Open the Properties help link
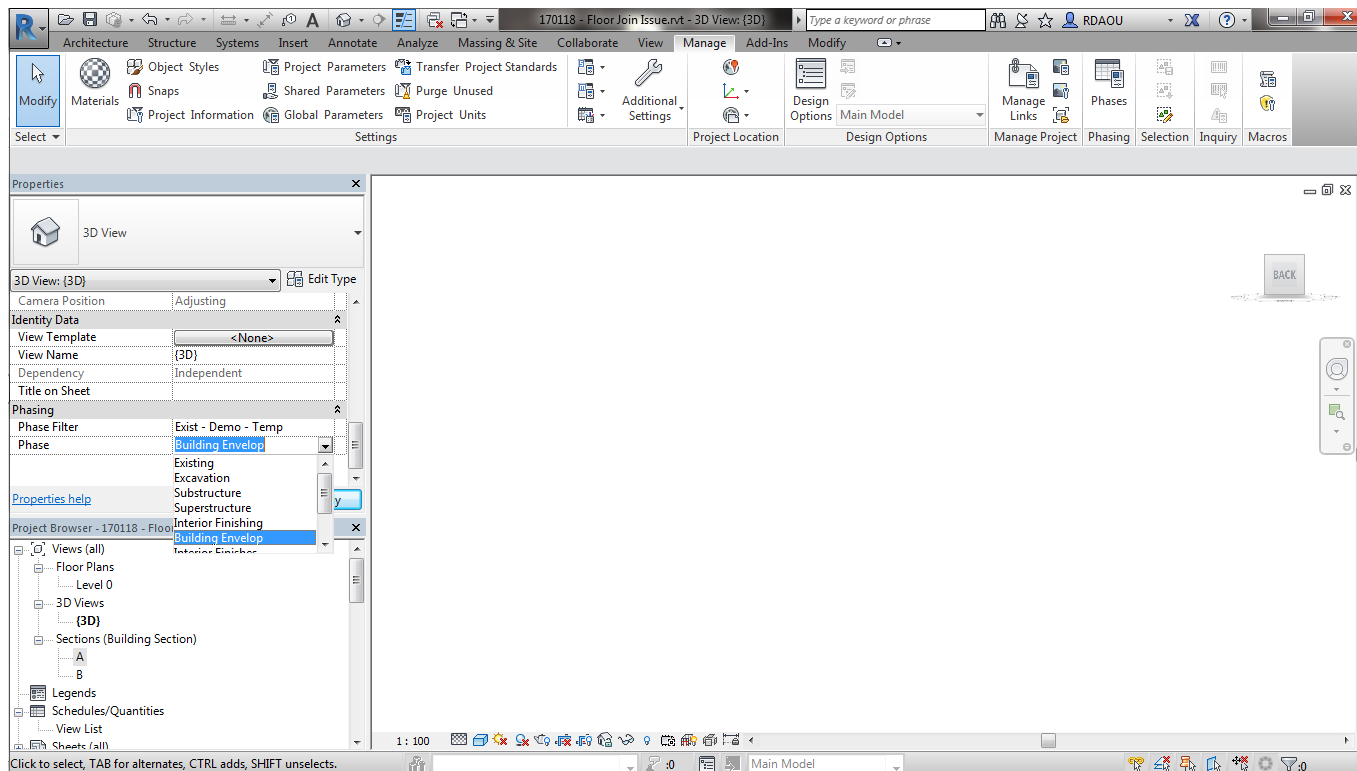 (51, 498)
